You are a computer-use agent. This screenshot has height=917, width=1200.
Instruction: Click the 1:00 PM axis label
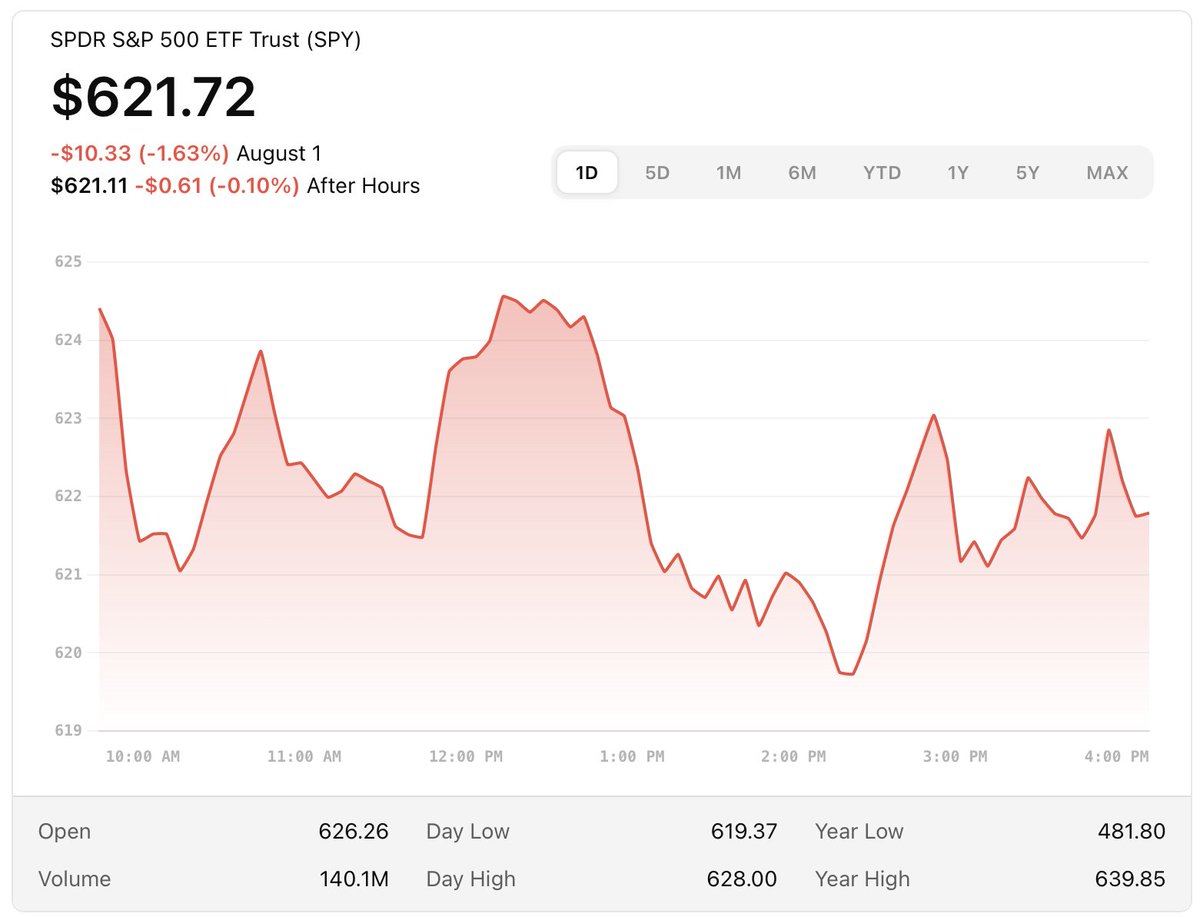click(x=632, y=757)
